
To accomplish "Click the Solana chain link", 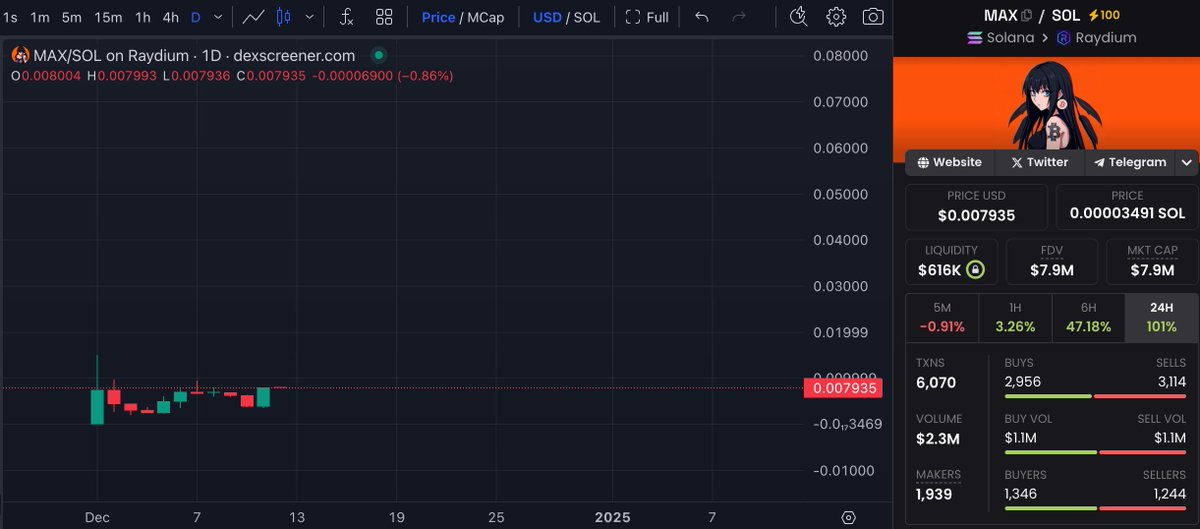I will (x=1001, y=38).
